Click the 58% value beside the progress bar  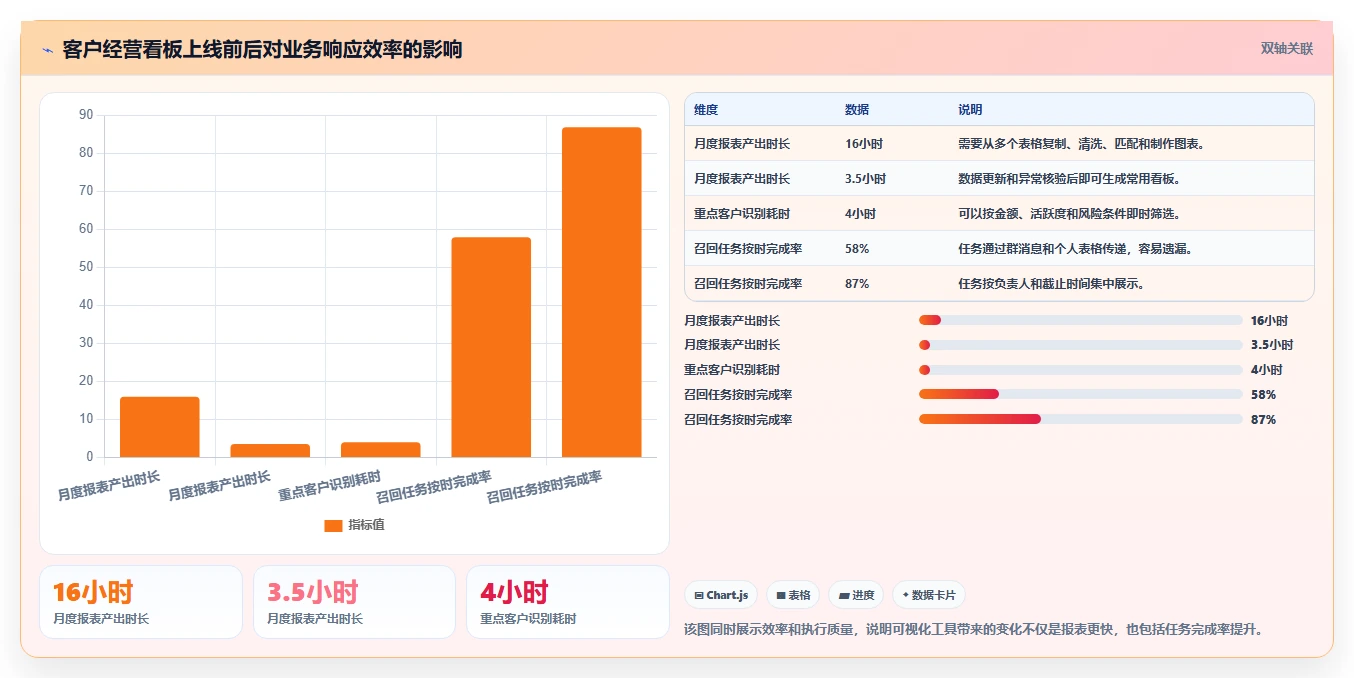click(x=1263, y=395)
